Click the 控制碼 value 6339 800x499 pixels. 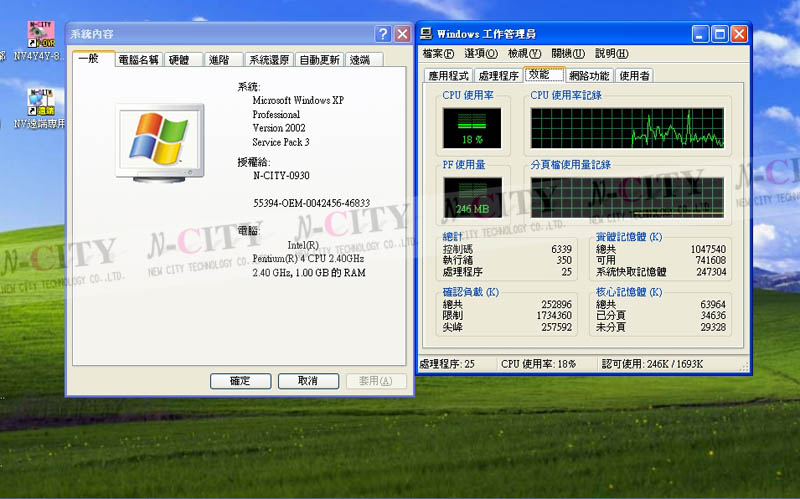pyautogui.click(x=561, y=250)
